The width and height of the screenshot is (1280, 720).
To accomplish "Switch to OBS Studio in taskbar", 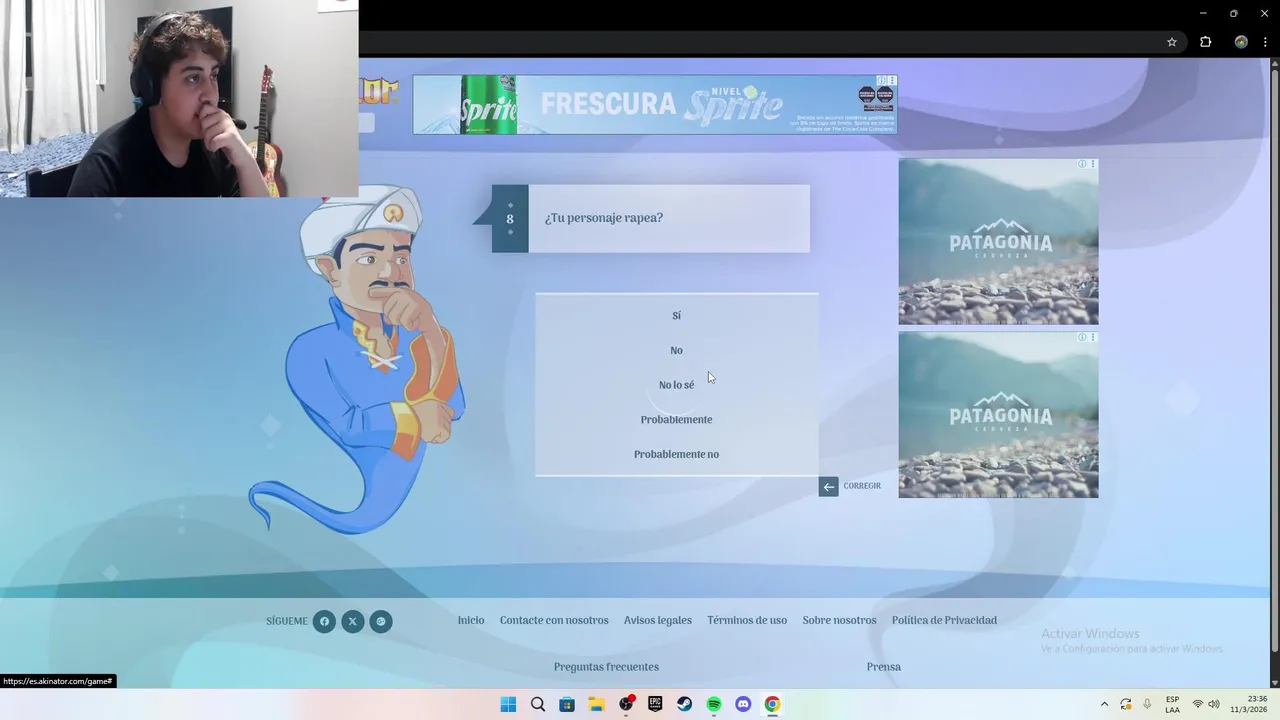I will [x=626, y=704].
